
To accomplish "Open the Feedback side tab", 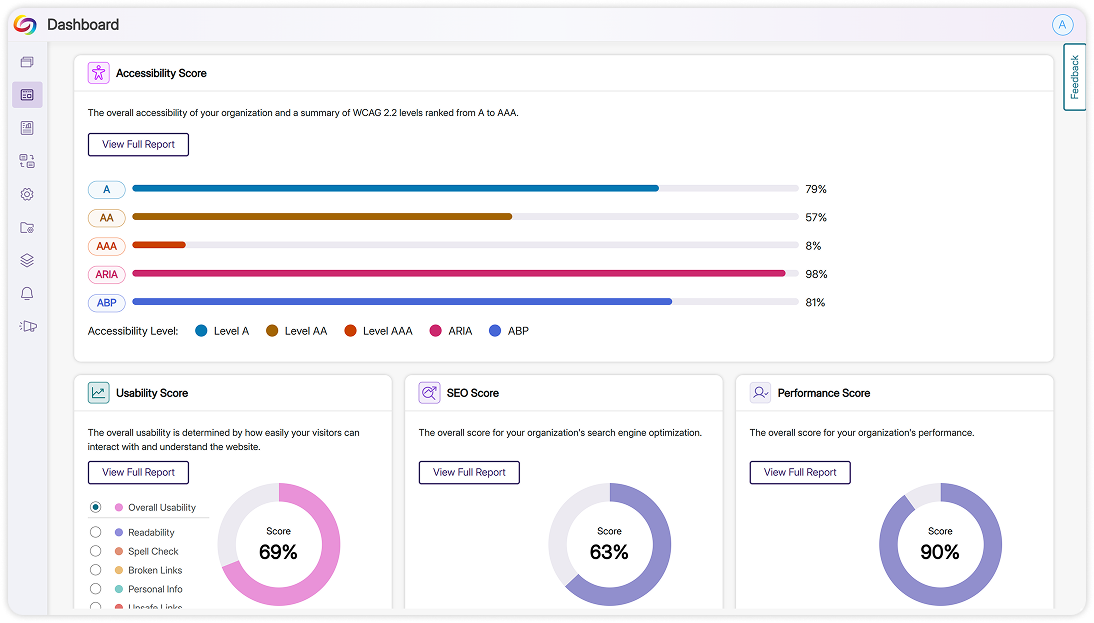I will [x=1075, y=77].
